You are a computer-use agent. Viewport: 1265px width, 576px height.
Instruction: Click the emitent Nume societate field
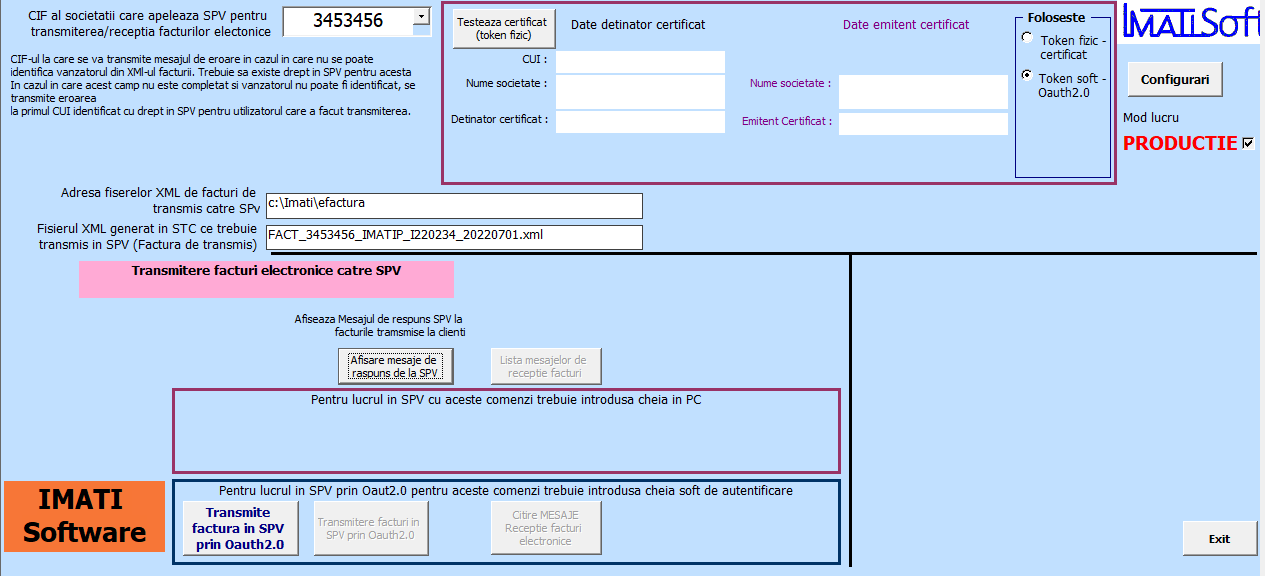tap(923, 92)
